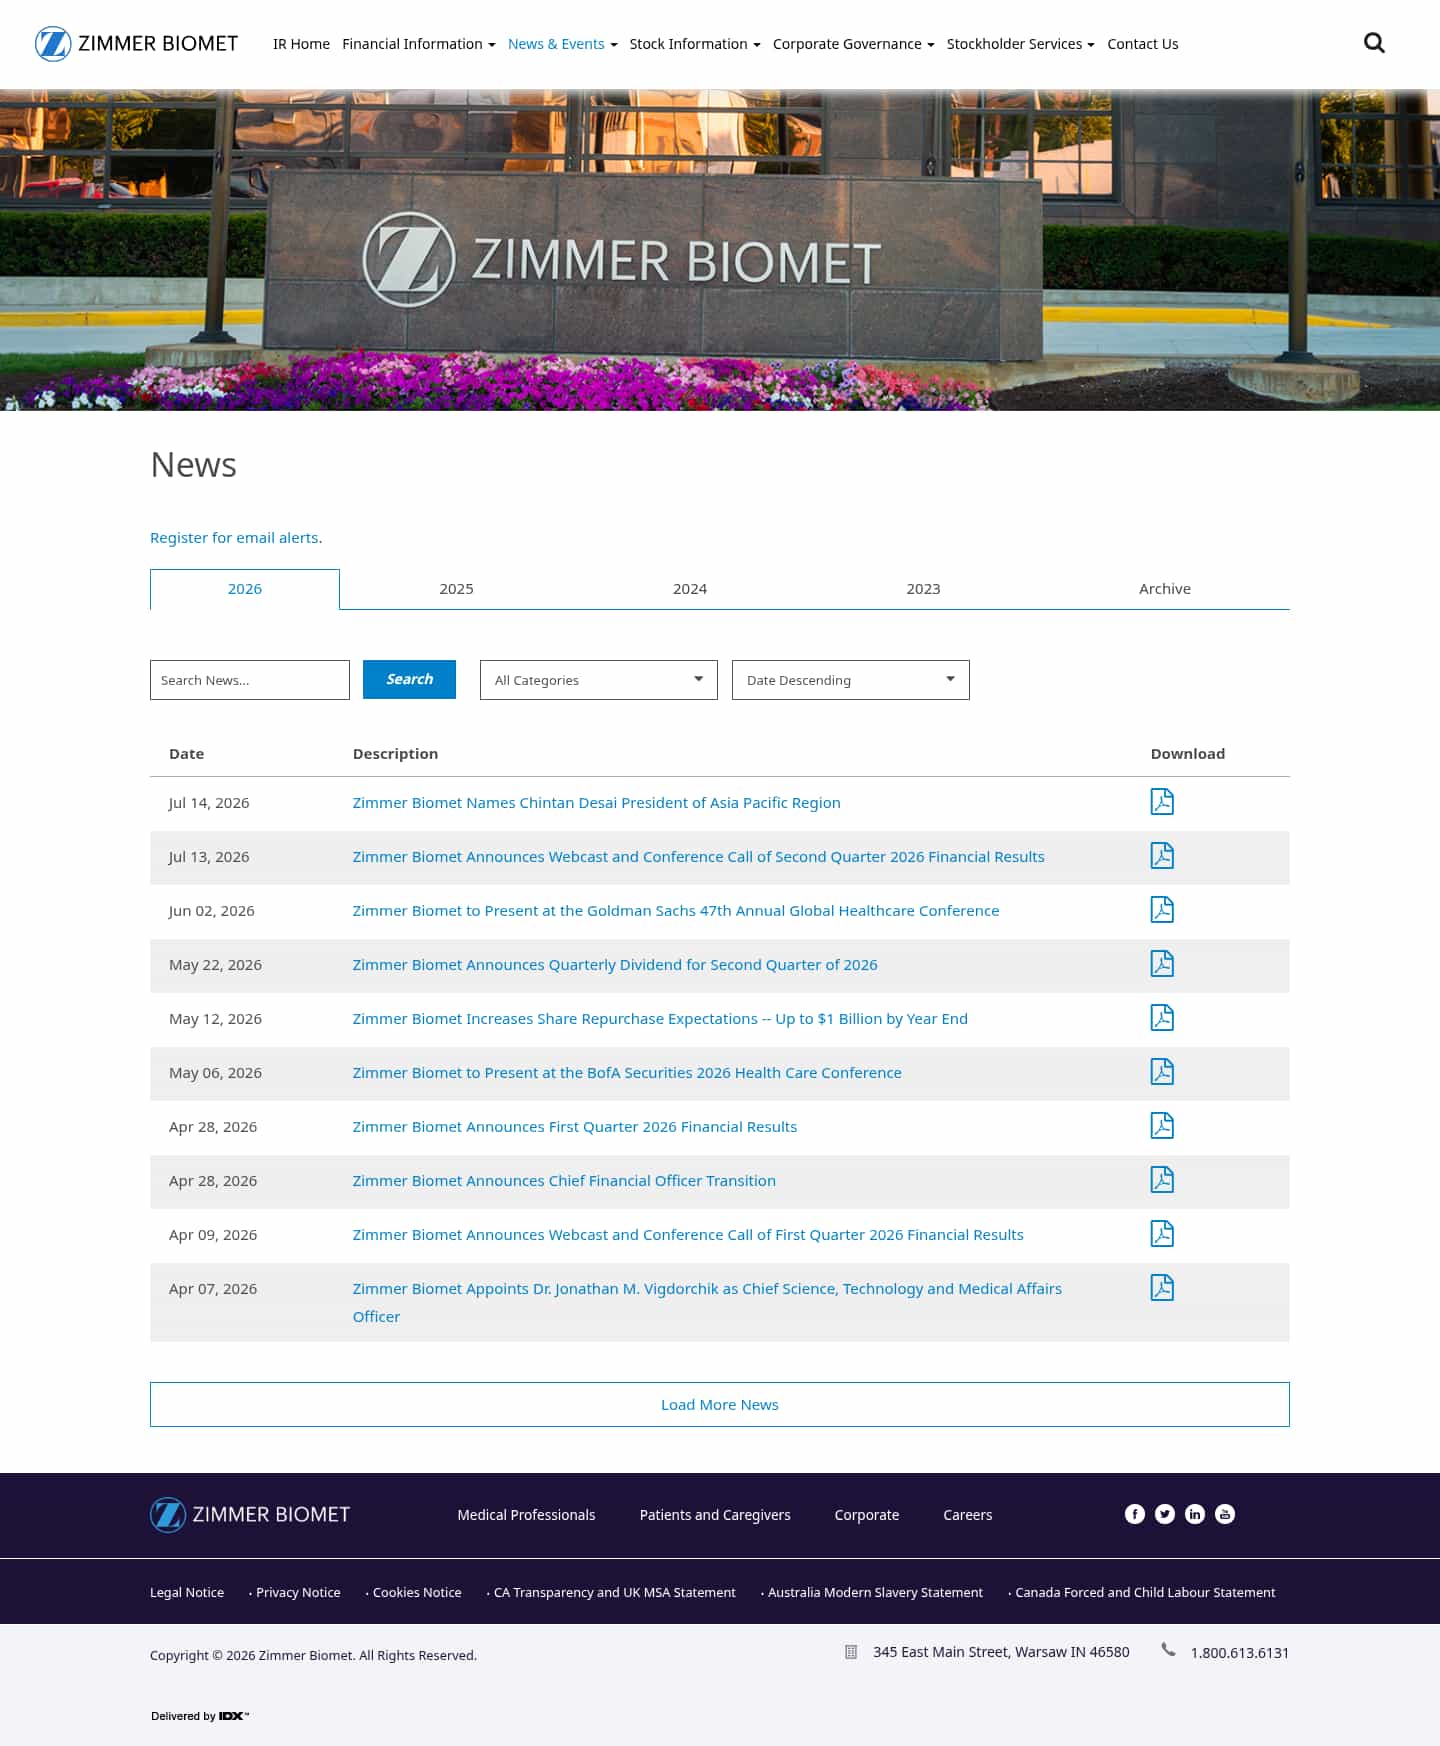Open Patients and Caregivers footer link
This screenshot has width=1440, height=1746.
715,1515
